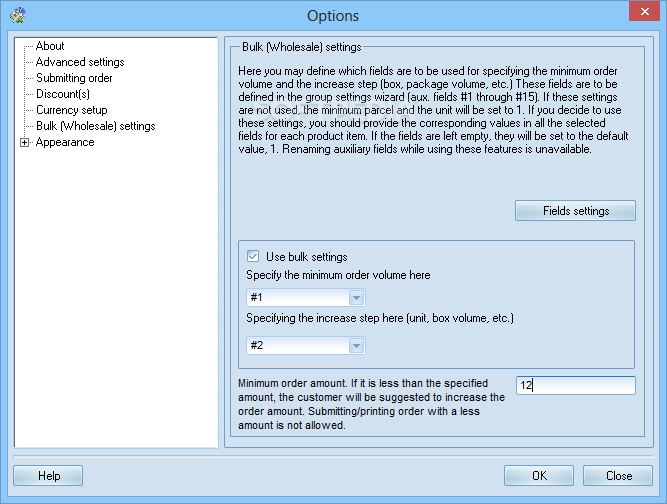667x504 pixels.
Task: Open the Discount(s) options page
Action: pyautogui.click(x=63, y=94)
